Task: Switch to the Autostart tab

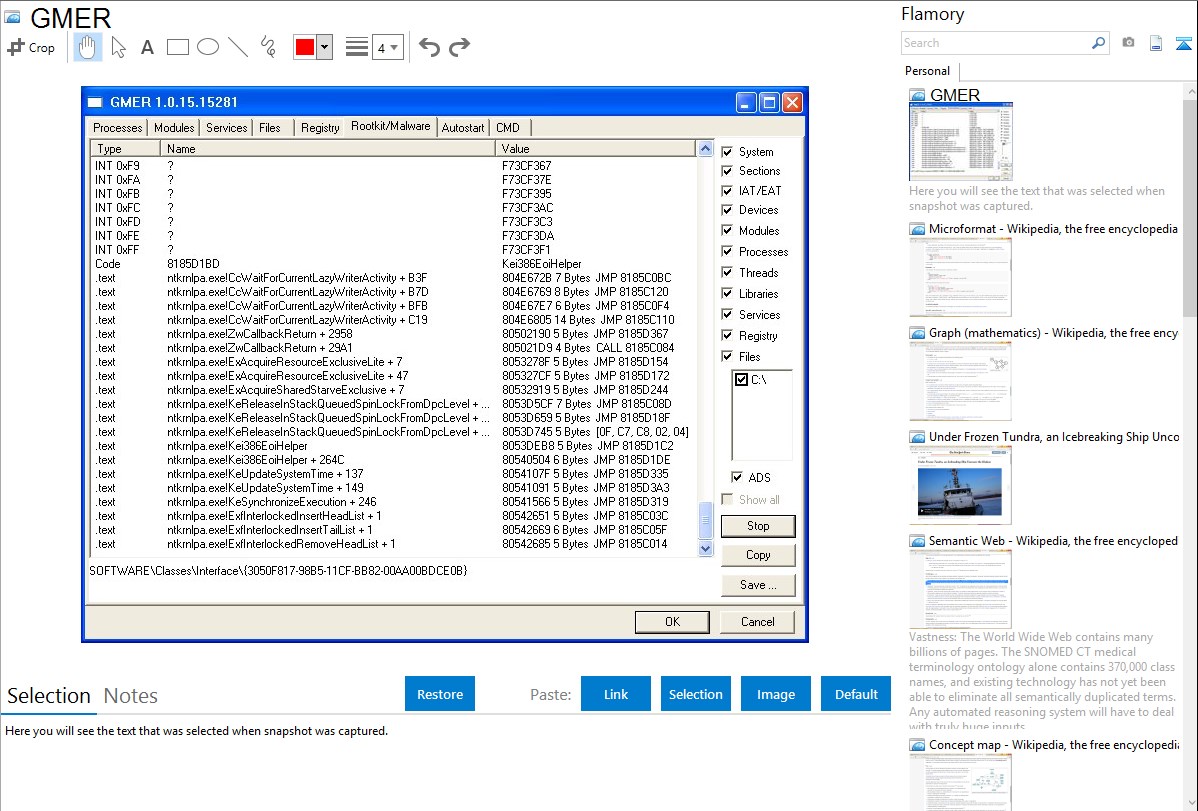Action: coord(463,128)
